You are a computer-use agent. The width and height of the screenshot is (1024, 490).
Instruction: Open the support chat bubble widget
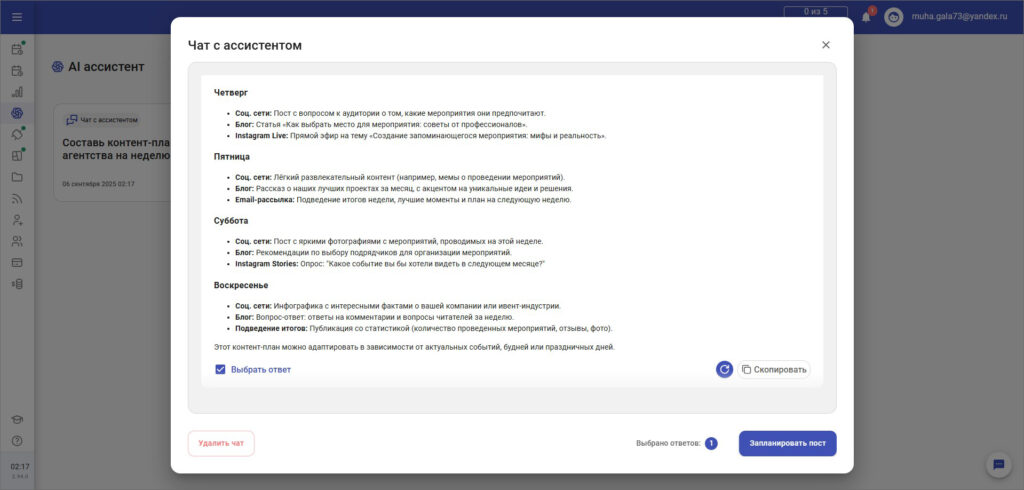[998, 465]
